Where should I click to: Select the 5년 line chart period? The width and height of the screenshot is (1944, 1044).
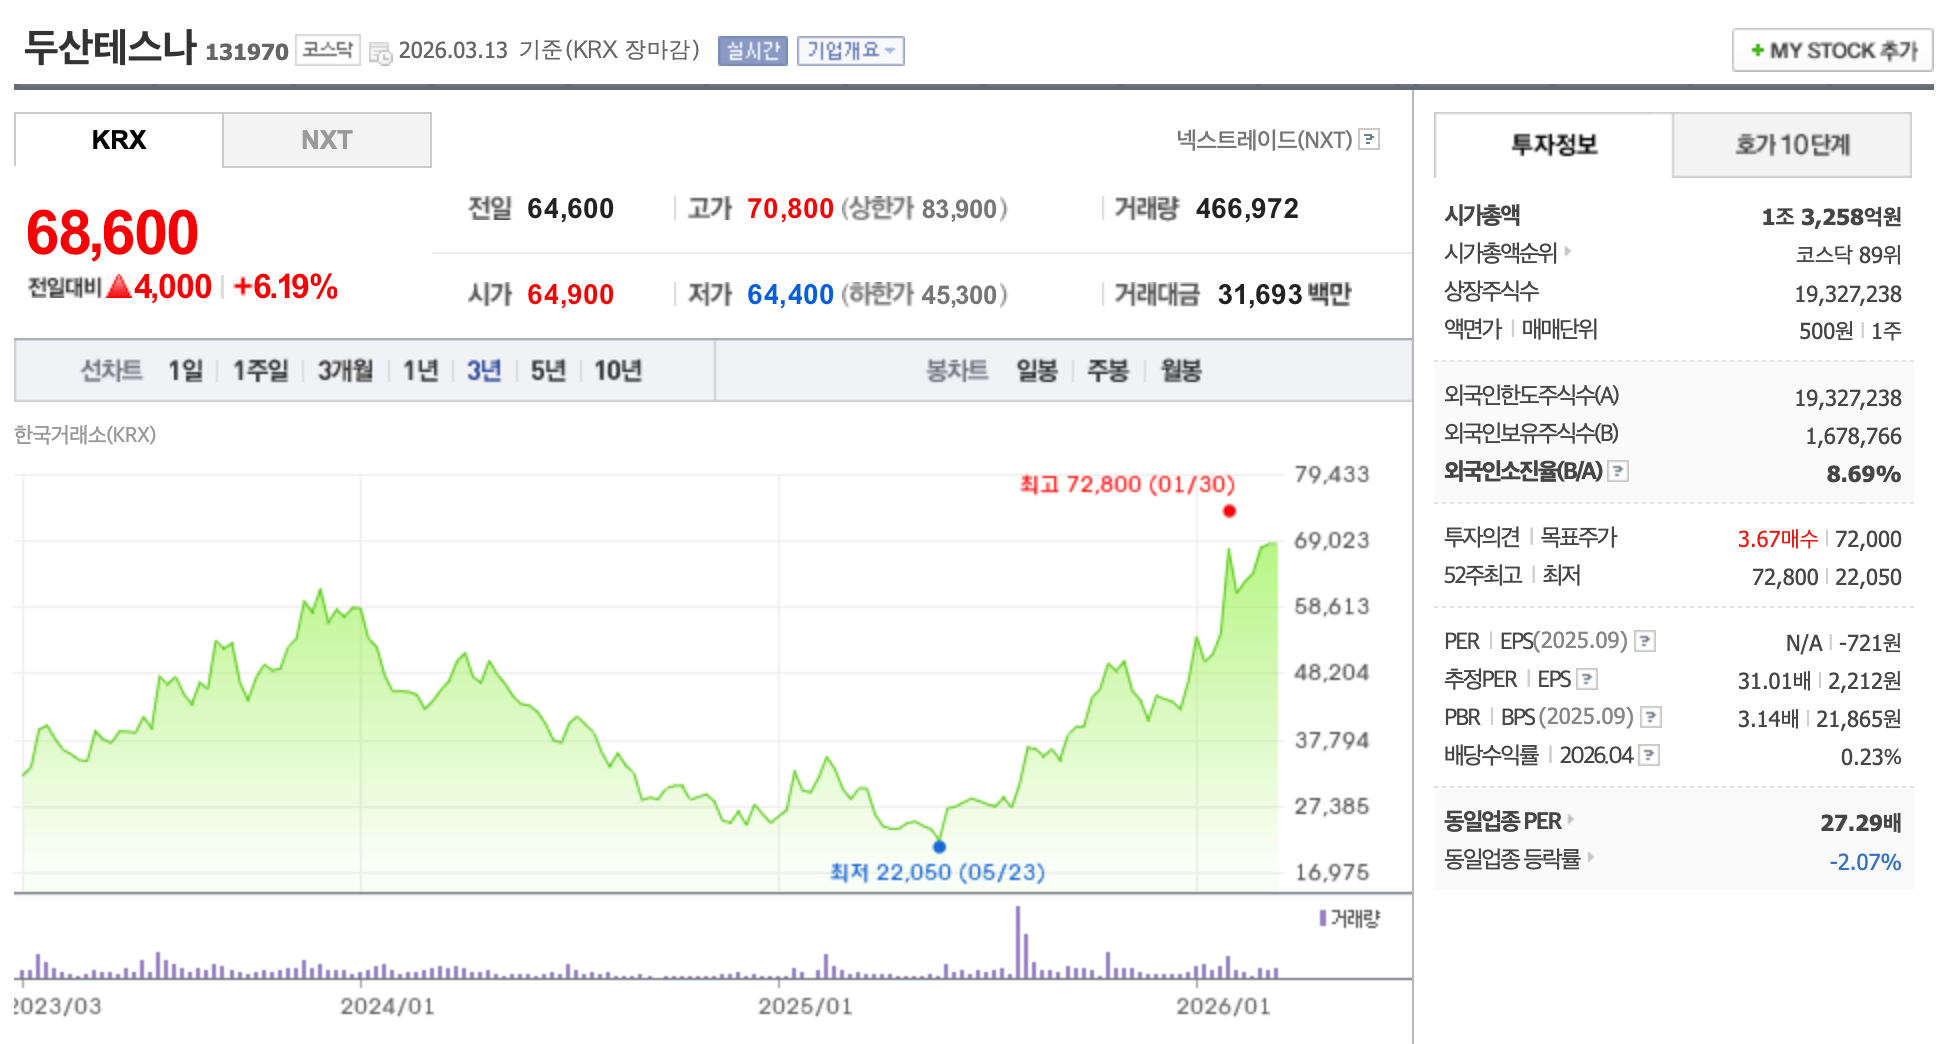point(548,371)
